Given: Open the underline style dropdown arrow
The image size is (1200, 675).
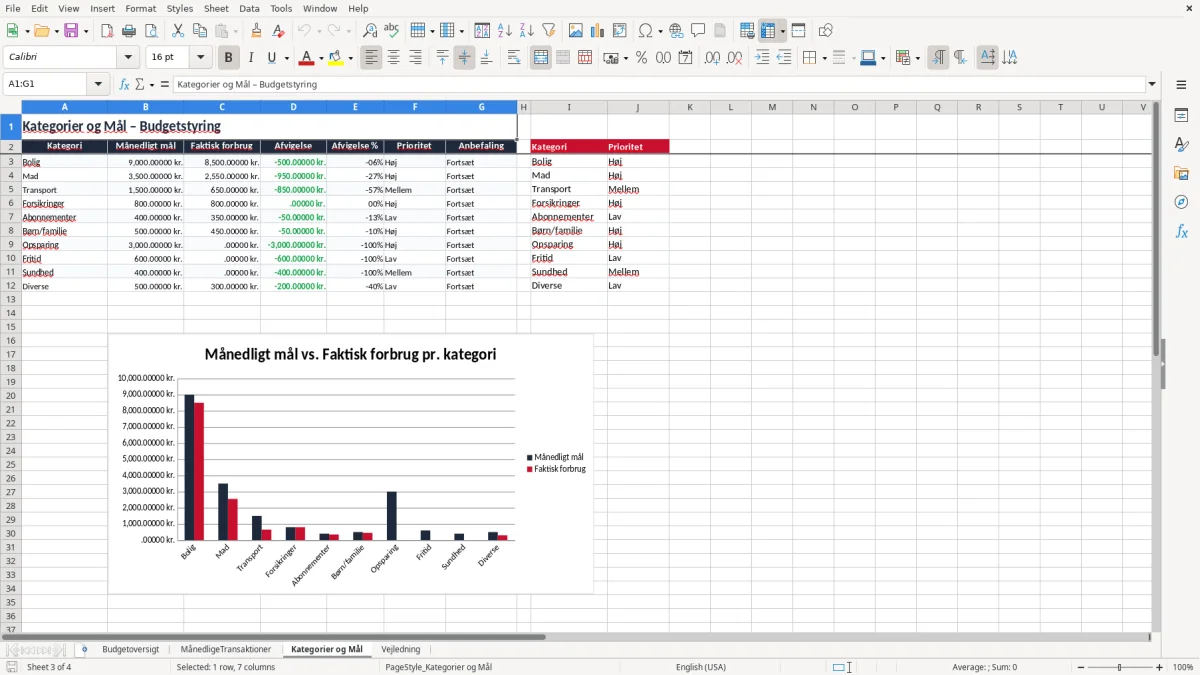Looking at the screenshot, I should (x=286, y=58).
